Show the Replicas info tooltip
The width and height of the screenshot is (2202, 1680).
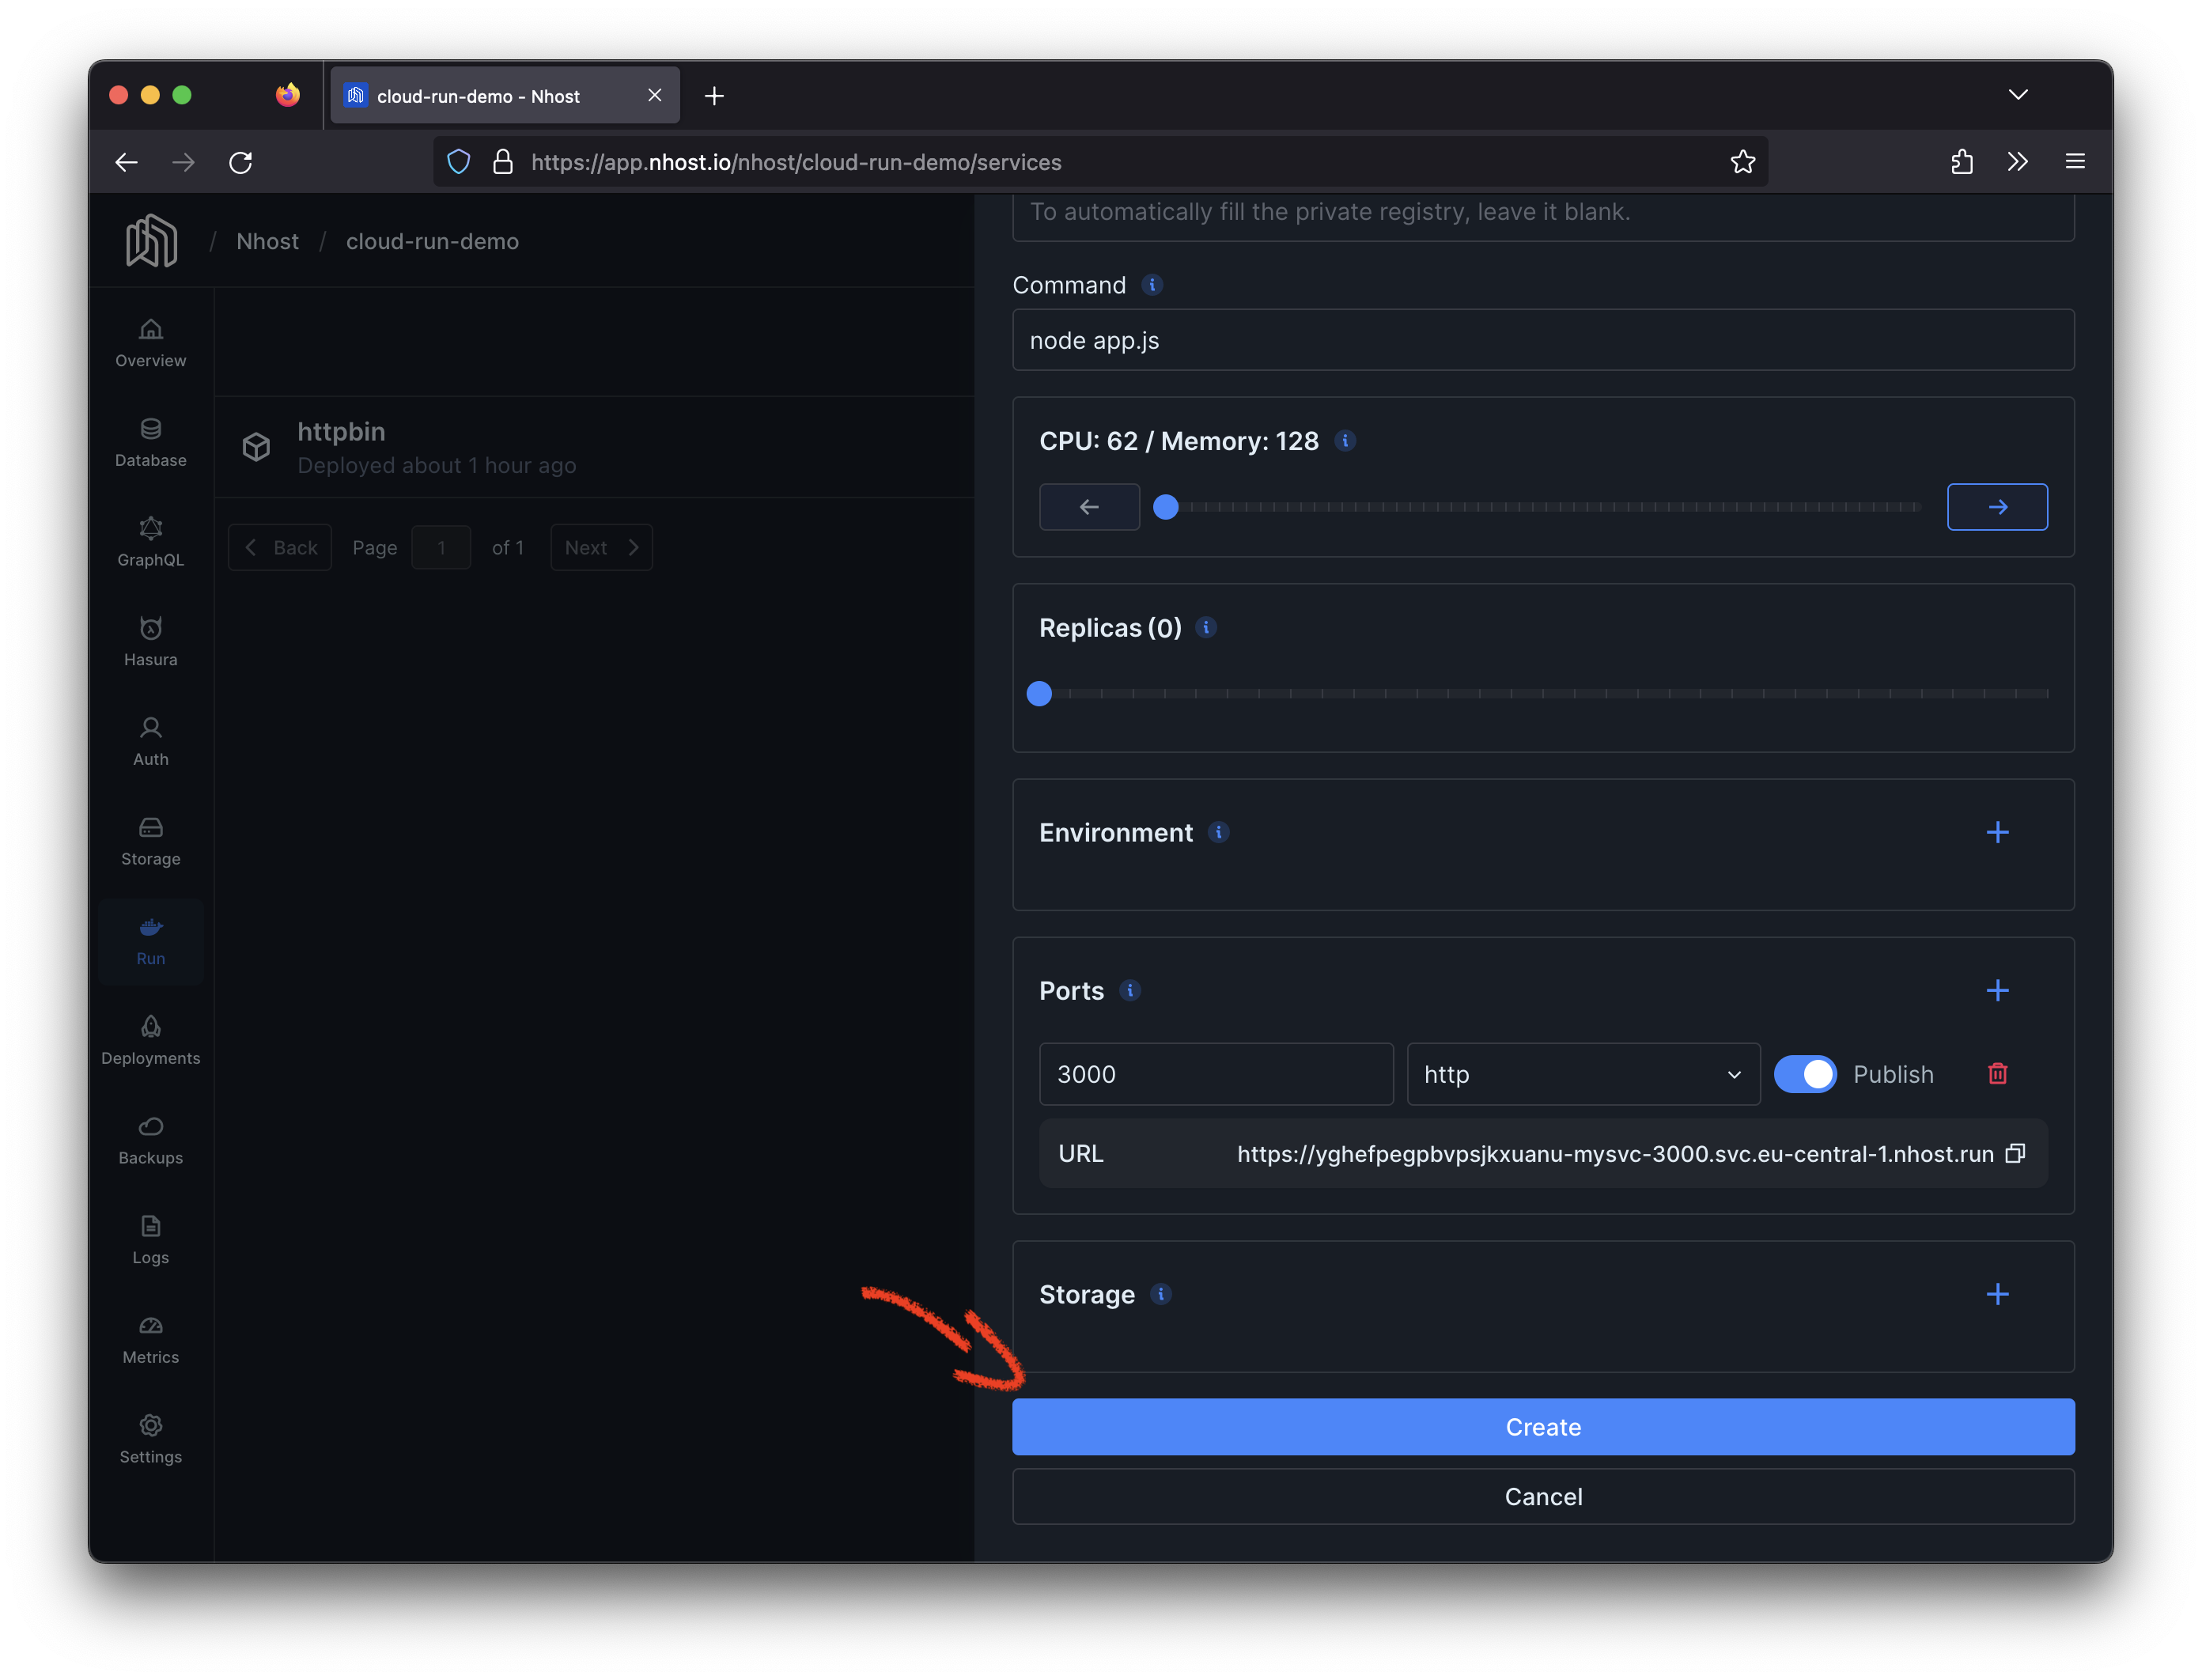coord(1206,628)
